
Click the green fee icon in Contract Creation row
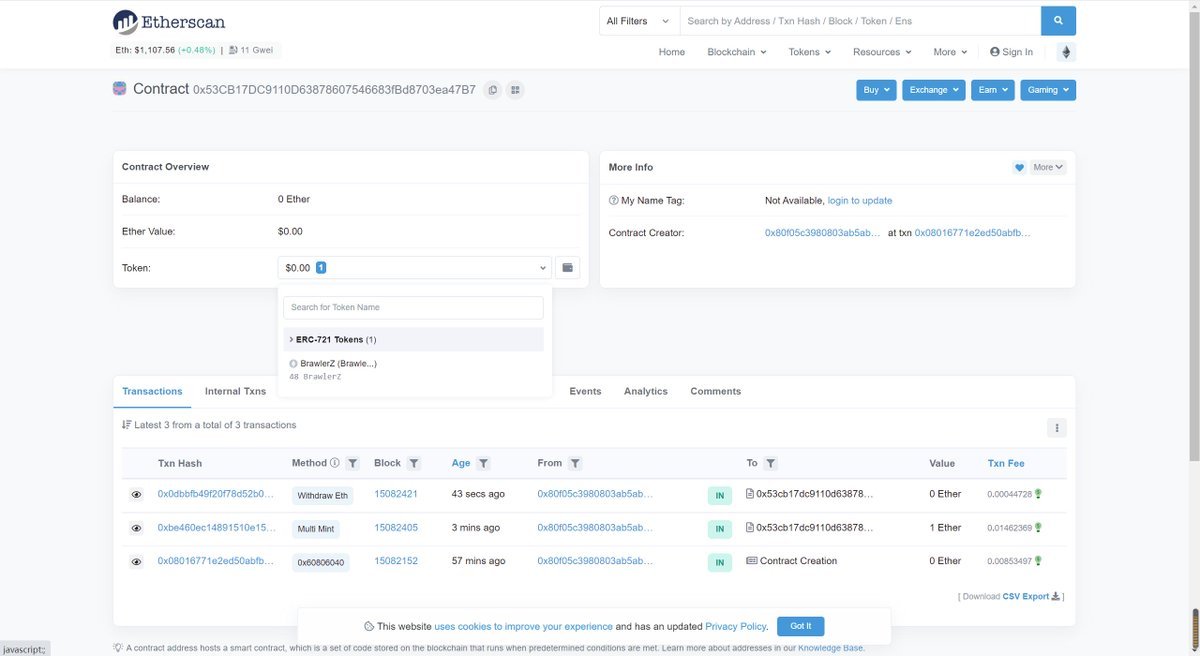[x=1038, y=561]
